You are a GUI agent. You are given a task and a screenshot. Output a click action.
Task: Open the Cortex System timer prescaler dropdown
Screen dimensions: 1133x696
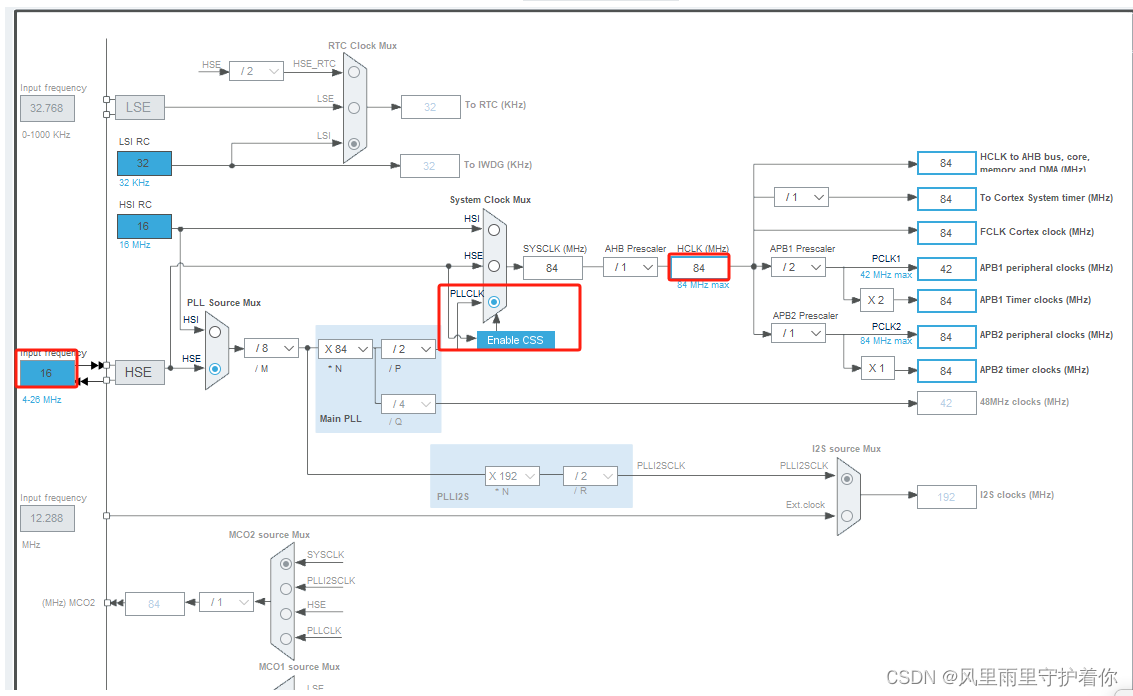(801, 197)
